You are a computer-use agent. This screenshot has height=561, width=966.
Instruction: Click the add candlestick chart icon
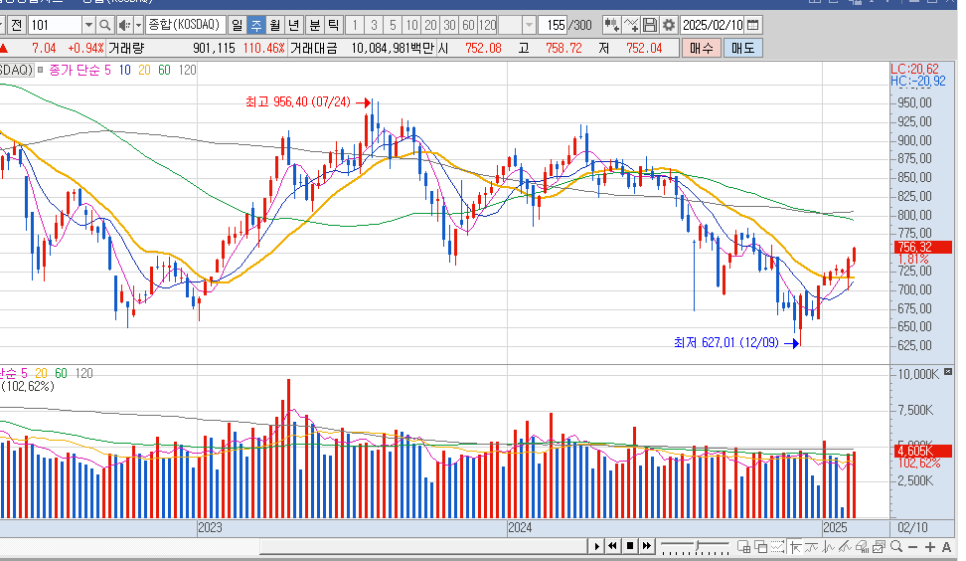pyautogui.click(x=611, y=24)
